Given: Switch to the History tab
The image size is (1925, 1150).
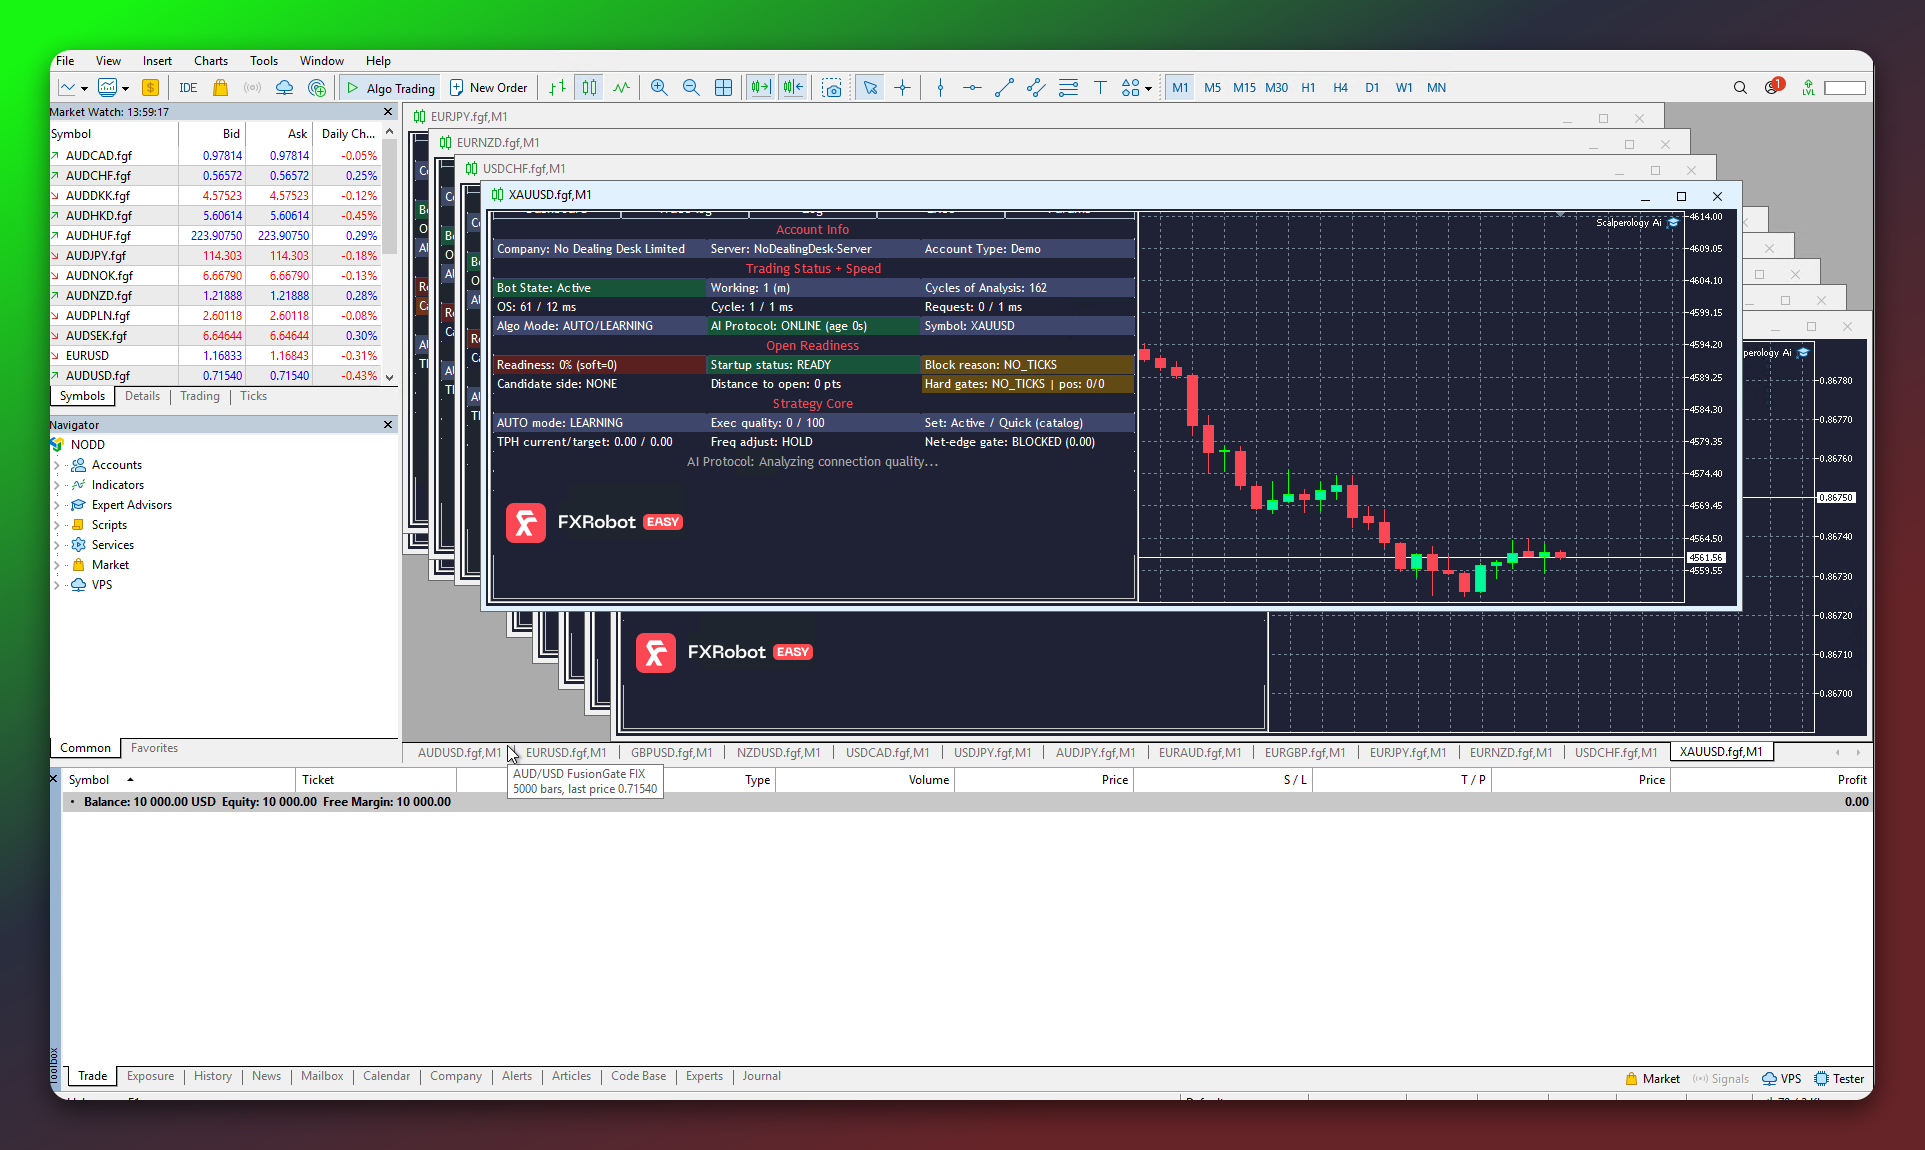Looking at the screenshot, I should pyautogui.click(x=212, y=1076).
